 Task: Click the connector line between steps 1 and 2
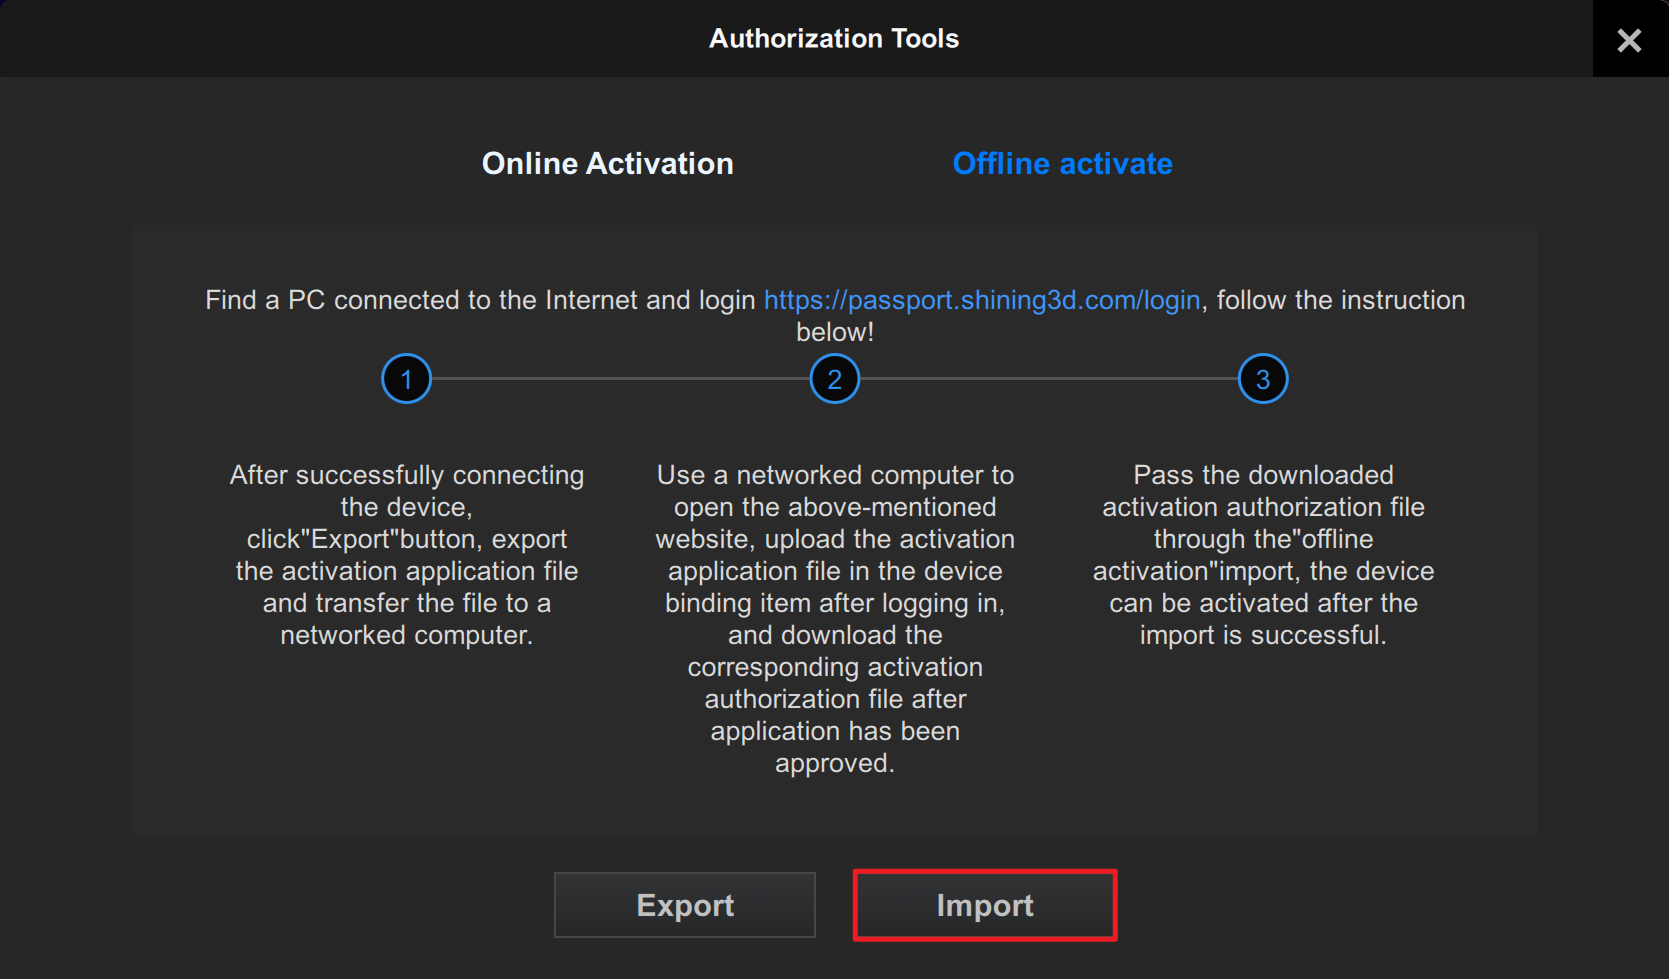click(620, 379)
